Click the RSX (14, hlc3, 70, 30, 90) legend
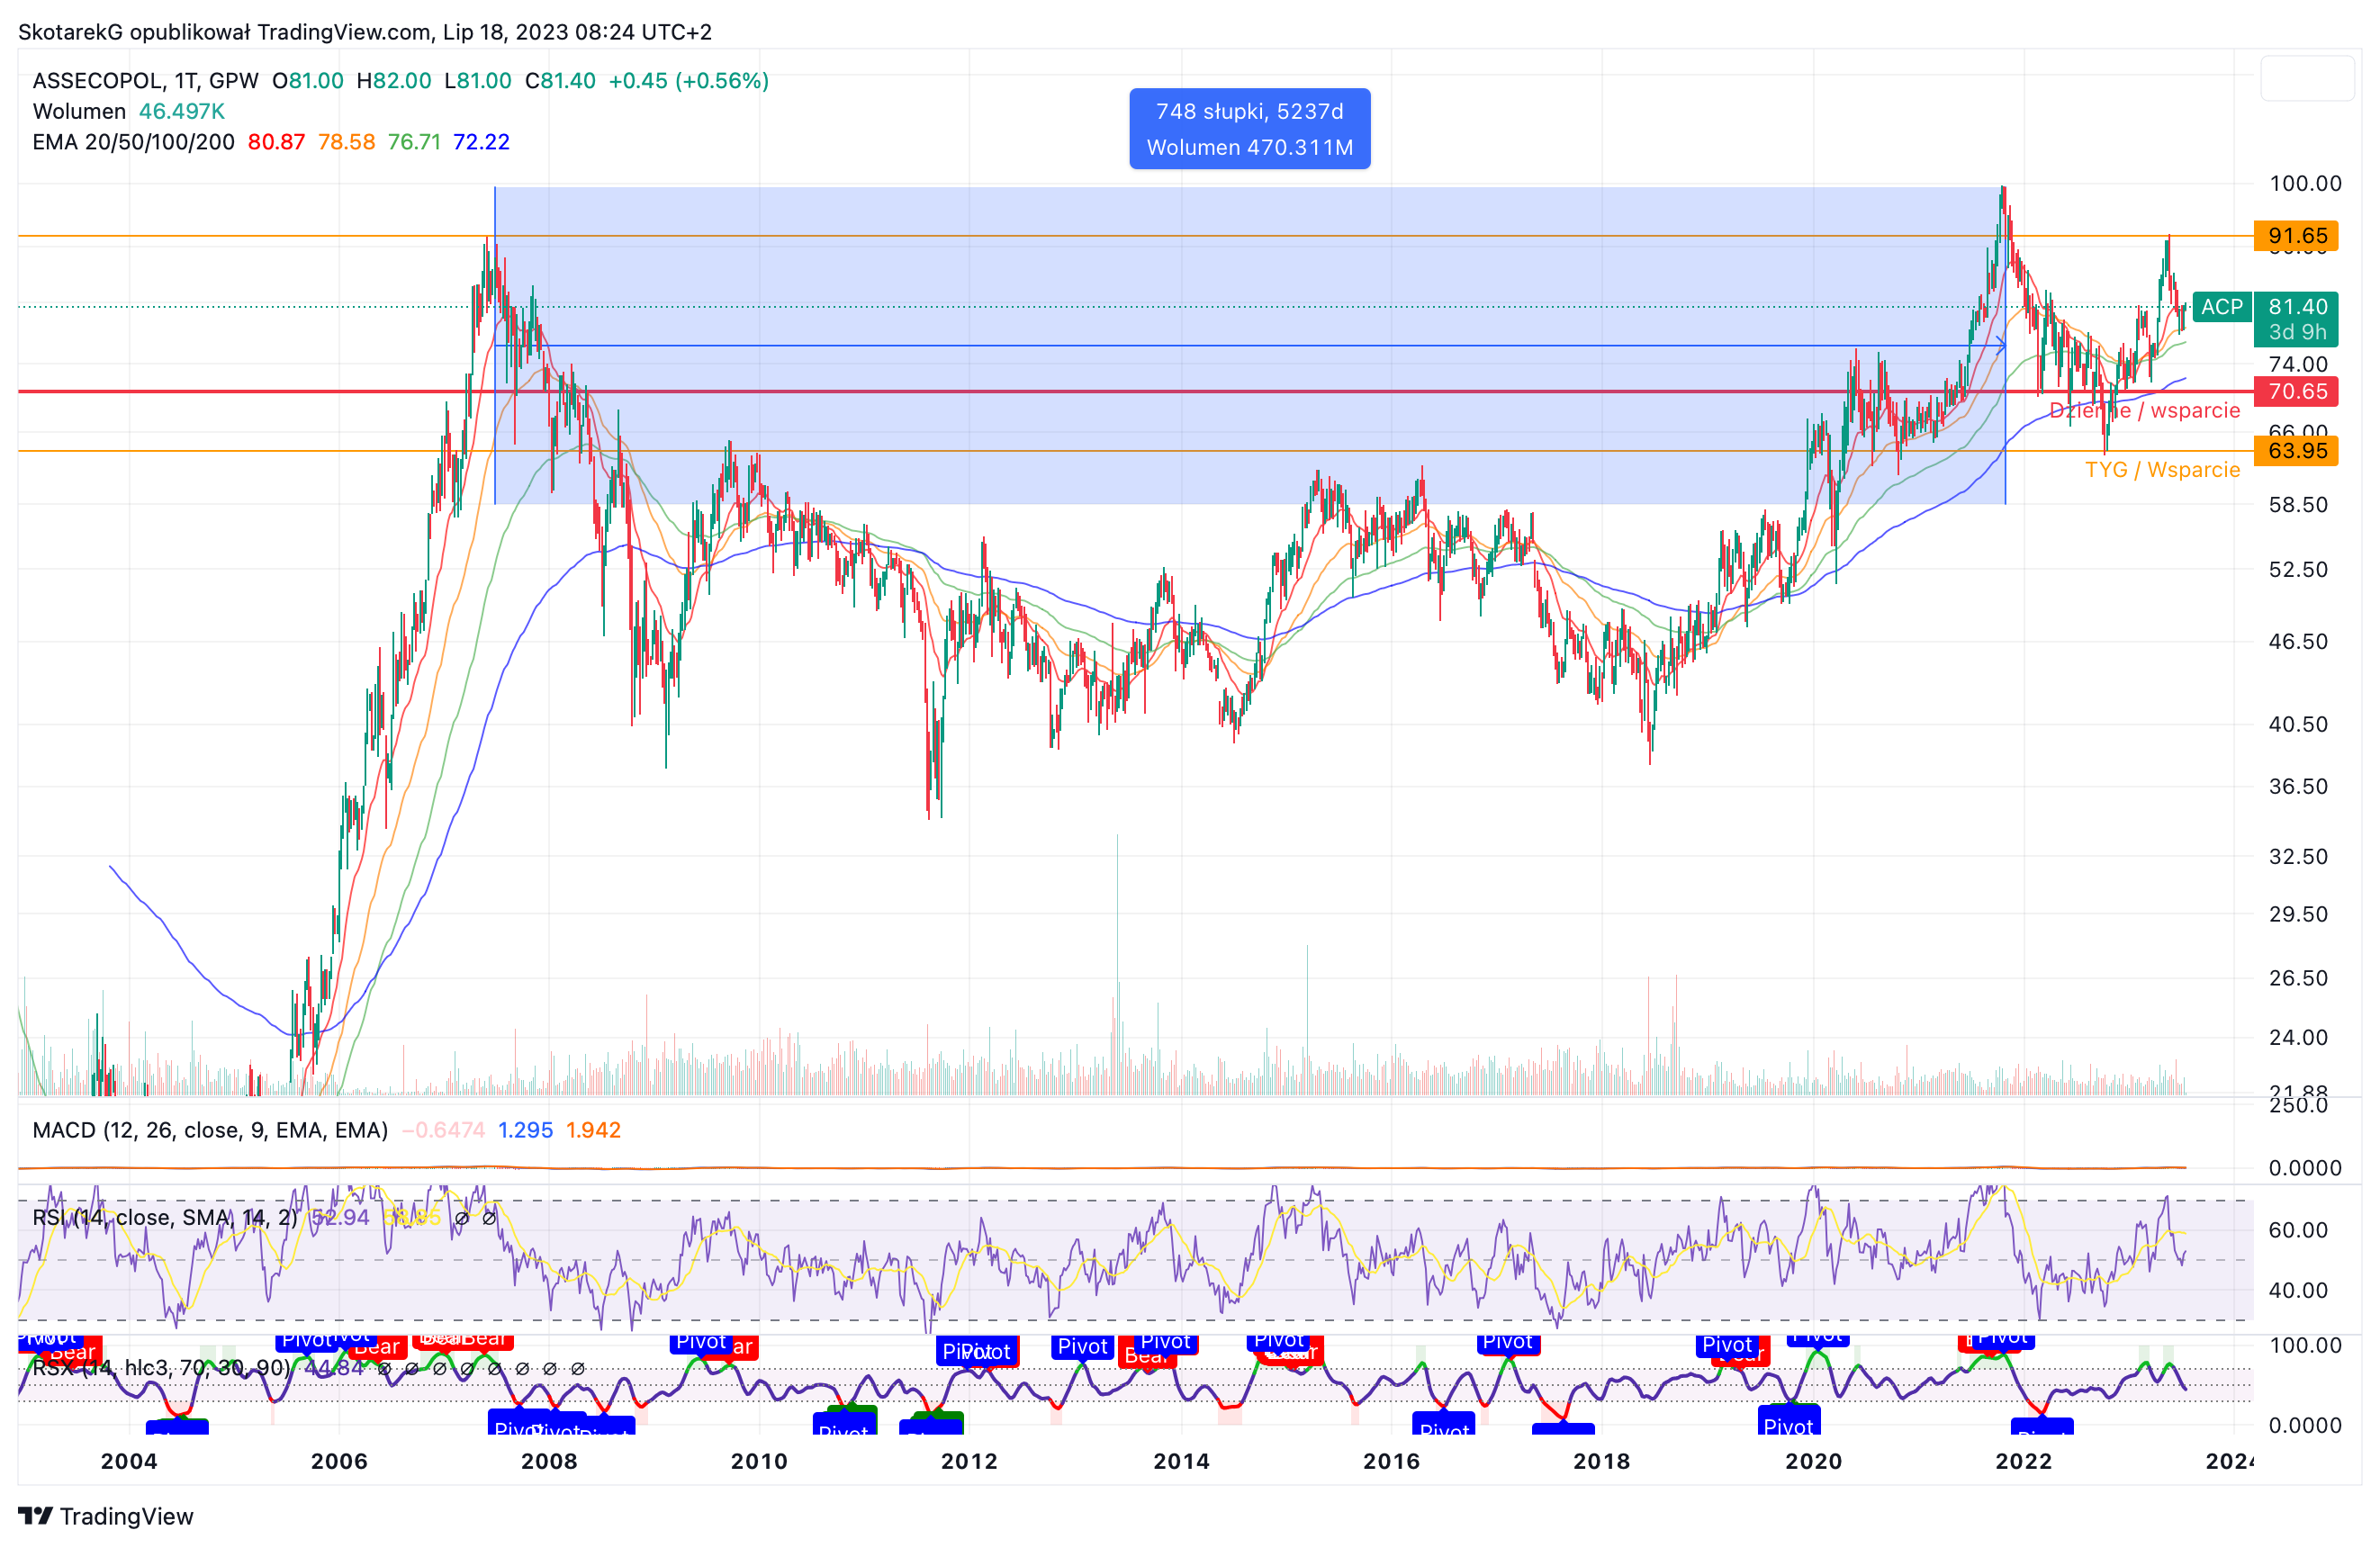The height and width of the screenshot is (1548, 2380). tap(161, 1367)
